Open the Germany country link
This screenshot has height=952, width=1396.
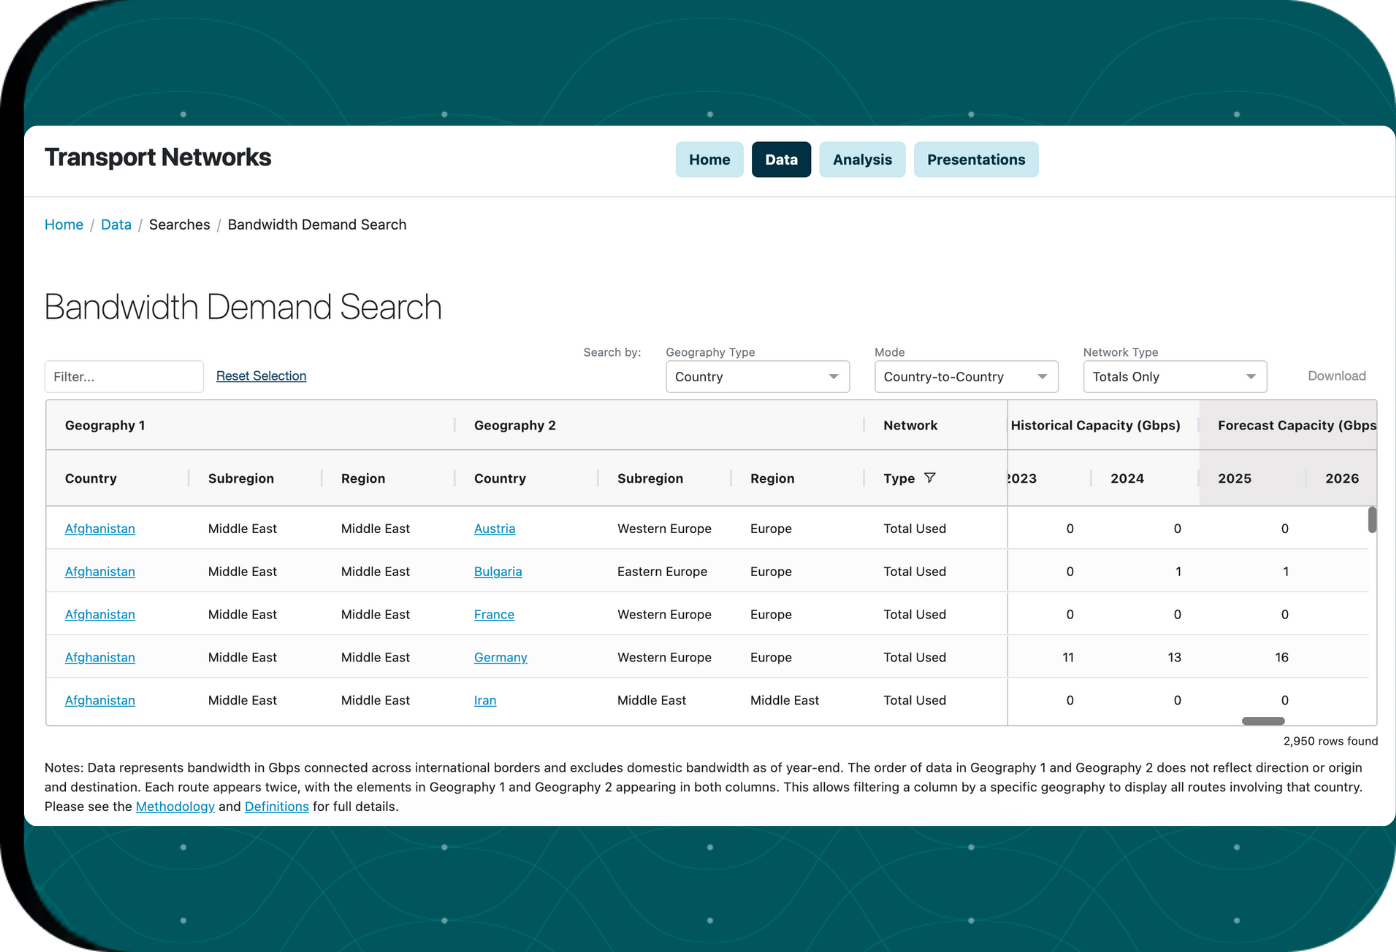tap(500, 658)
